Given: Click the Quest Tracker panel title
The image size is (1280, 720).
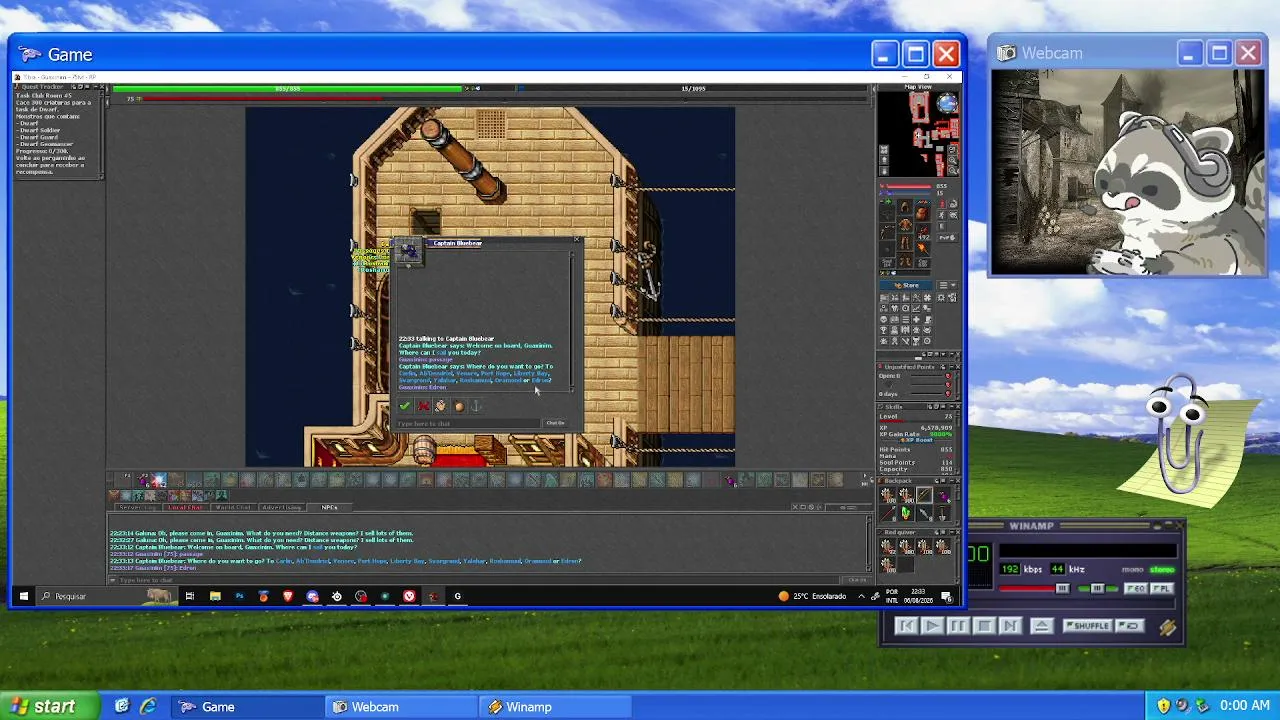Looking at the screenshot, I should 41,87.
